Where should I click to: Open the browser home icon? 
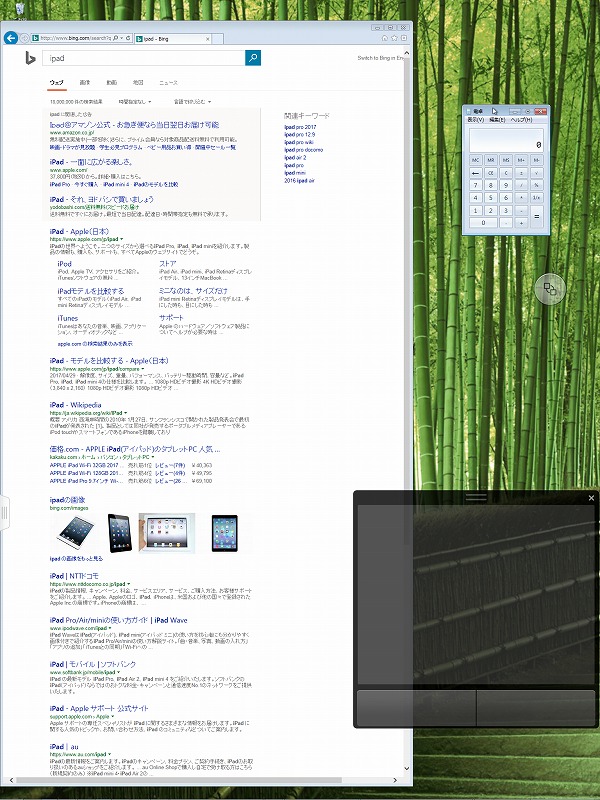(x=385, y=38)
